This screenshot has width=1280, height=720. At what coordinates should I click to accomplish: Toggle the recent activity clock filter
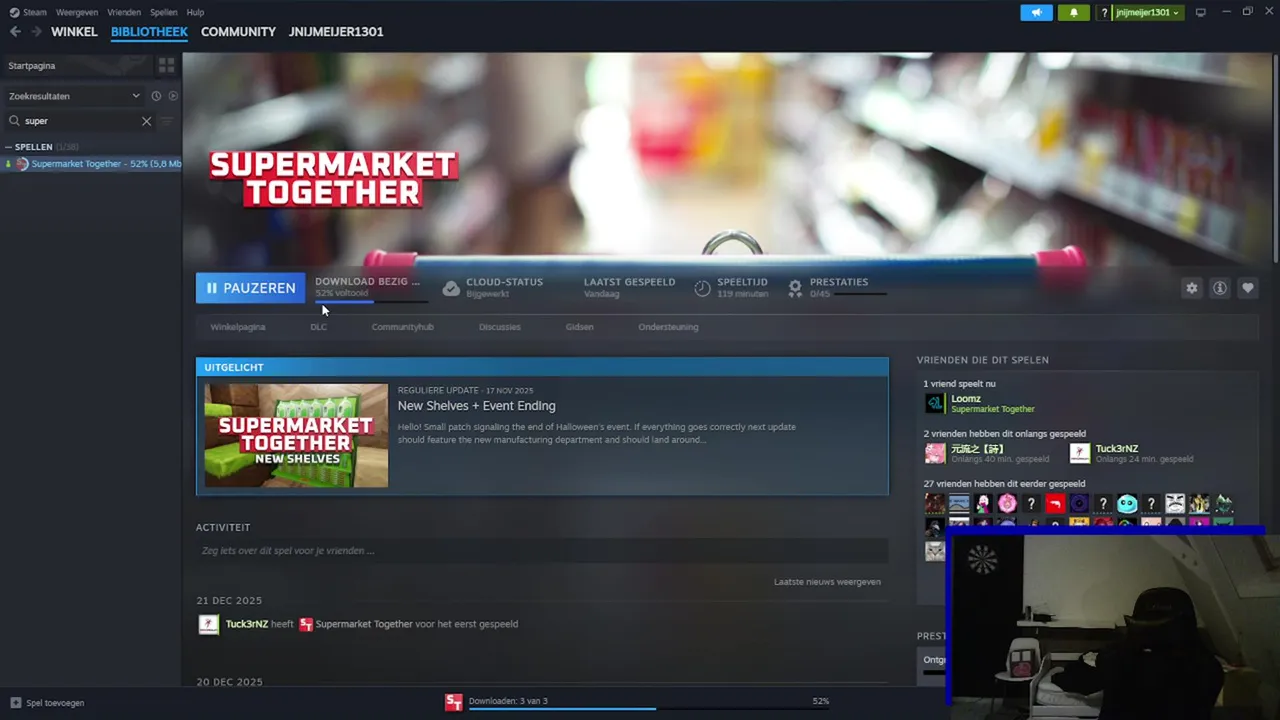coord(156,96)
